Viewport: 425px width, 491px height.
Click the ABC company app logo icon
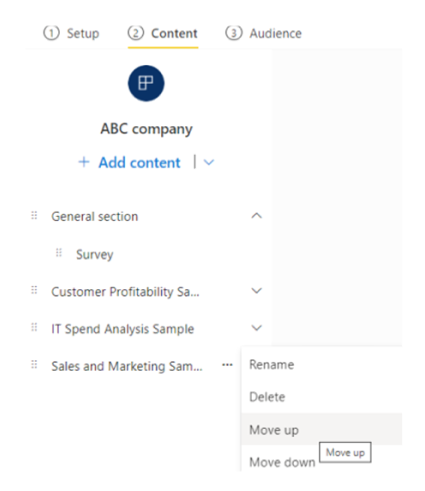pyautogui.click(x=146, y=83)
